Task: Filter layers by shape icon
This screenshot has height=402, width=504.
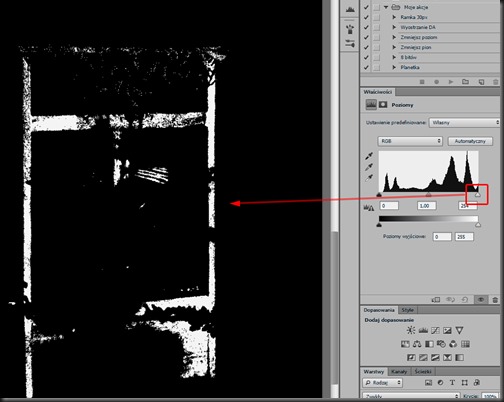Action: pos(465,383)
